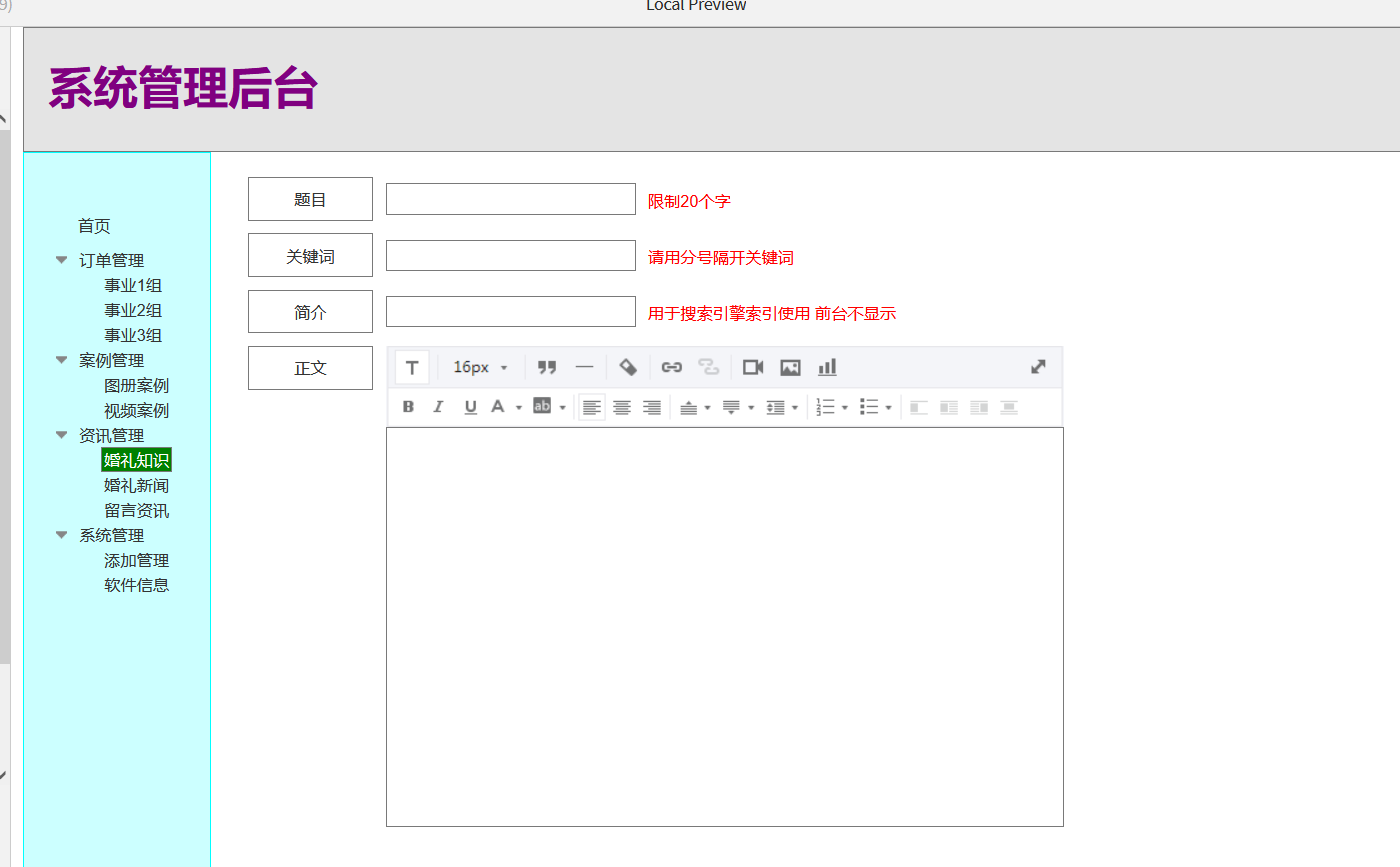Click the 案例管理 section label
This screenshot has height=867, width=1400.
click(111, 360)
